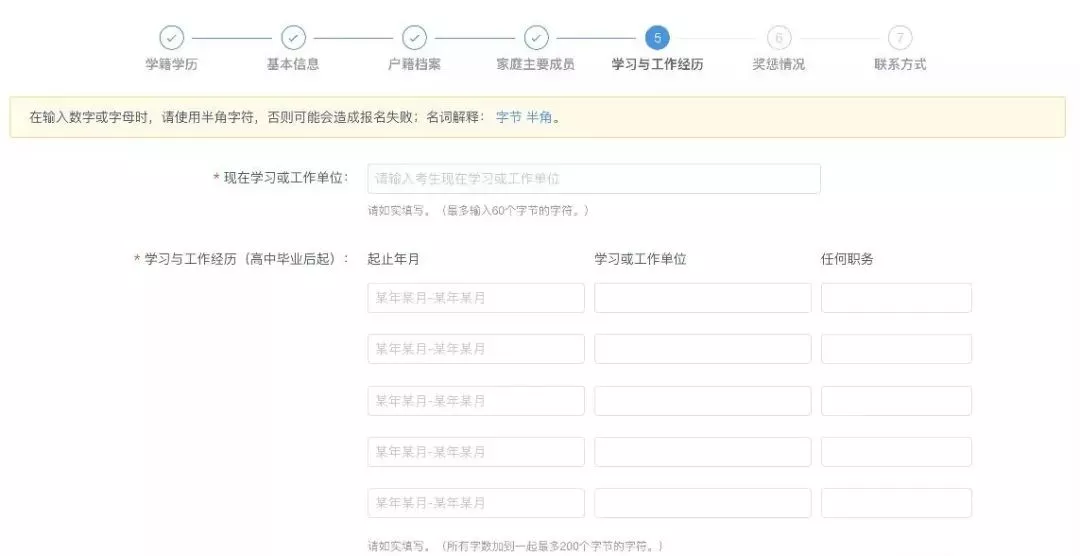Click the first row 学习或工作单位 field
This screenshot has height=556, width=1080.
tap(703, 298)
